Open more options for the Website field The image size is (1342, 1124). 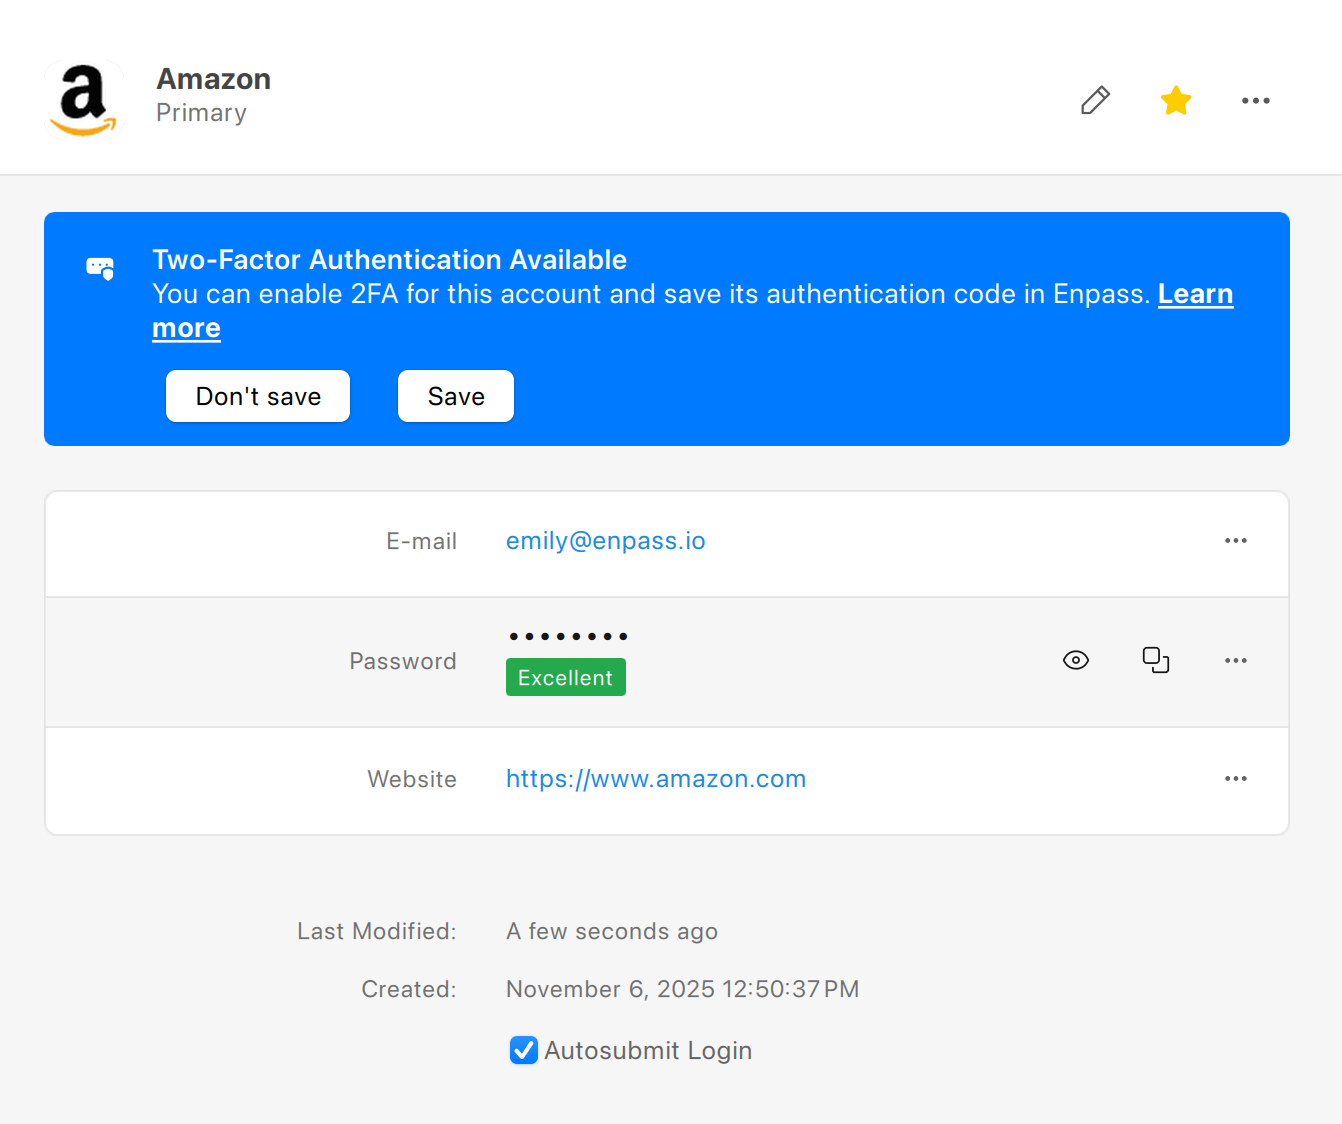point(1236,778)
